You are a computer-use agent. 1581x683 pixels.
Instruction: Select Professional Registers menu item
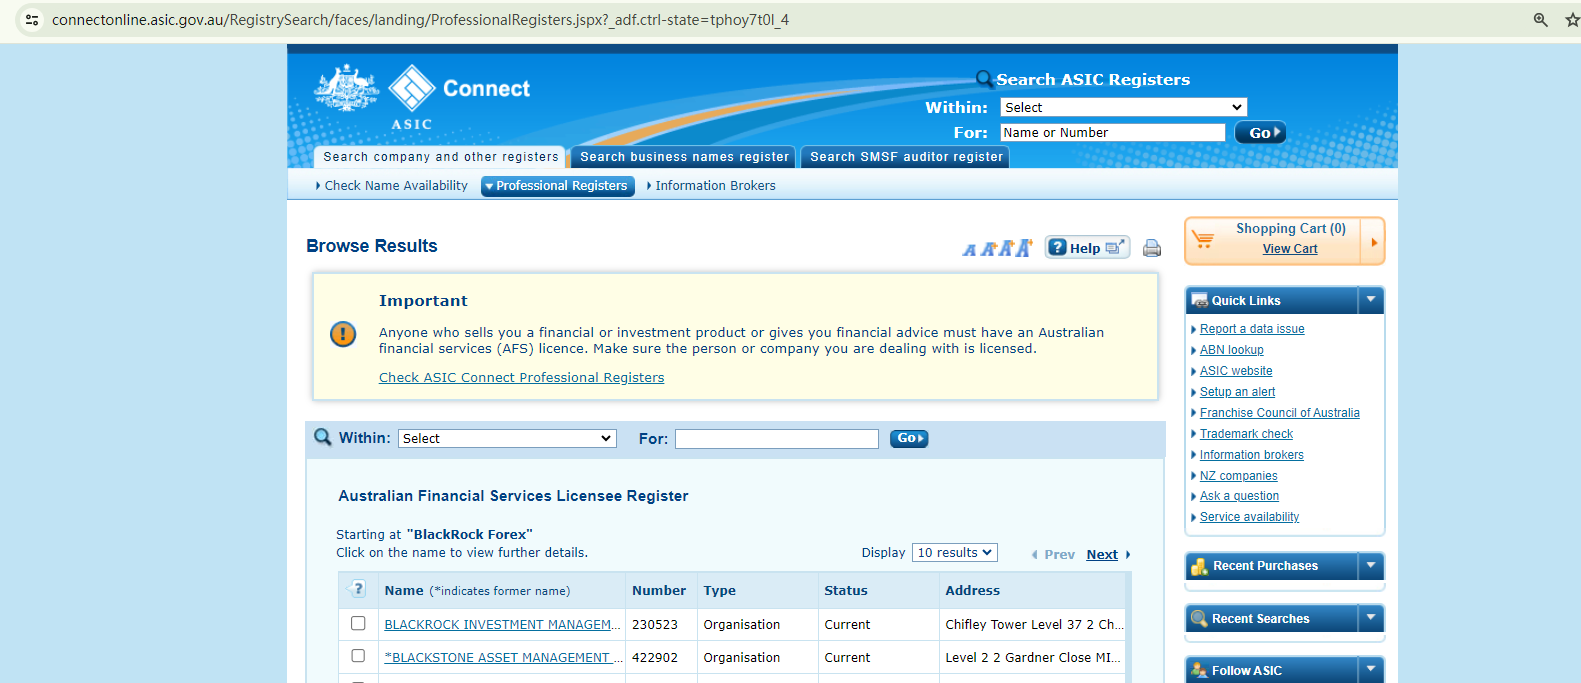pyautogui.click(x=558, y=186)
